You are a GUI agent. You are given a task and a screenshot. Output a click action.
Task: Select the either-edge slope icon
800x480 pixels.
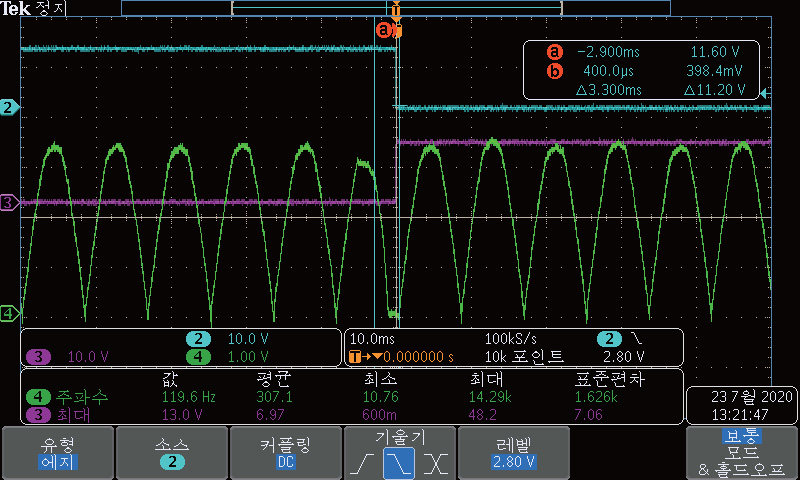coord(434,462)
